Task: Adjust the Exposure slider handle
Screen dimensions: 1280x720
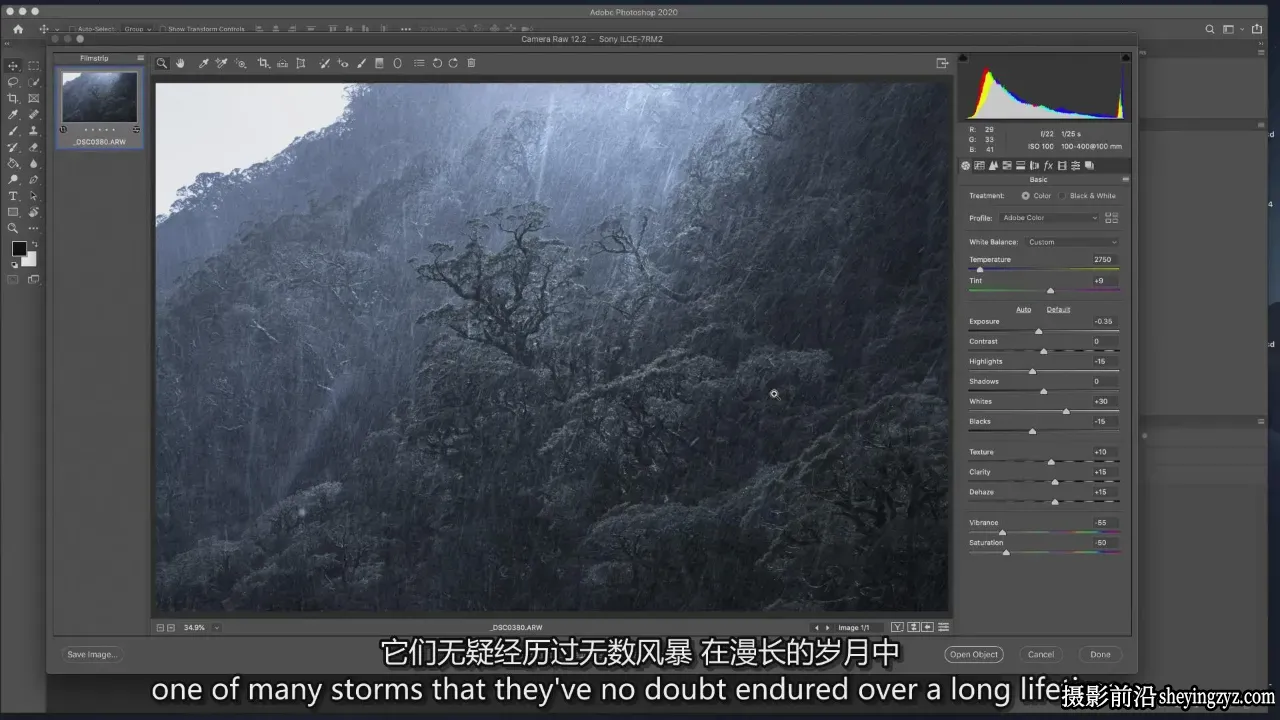Action: (1038, 331)
